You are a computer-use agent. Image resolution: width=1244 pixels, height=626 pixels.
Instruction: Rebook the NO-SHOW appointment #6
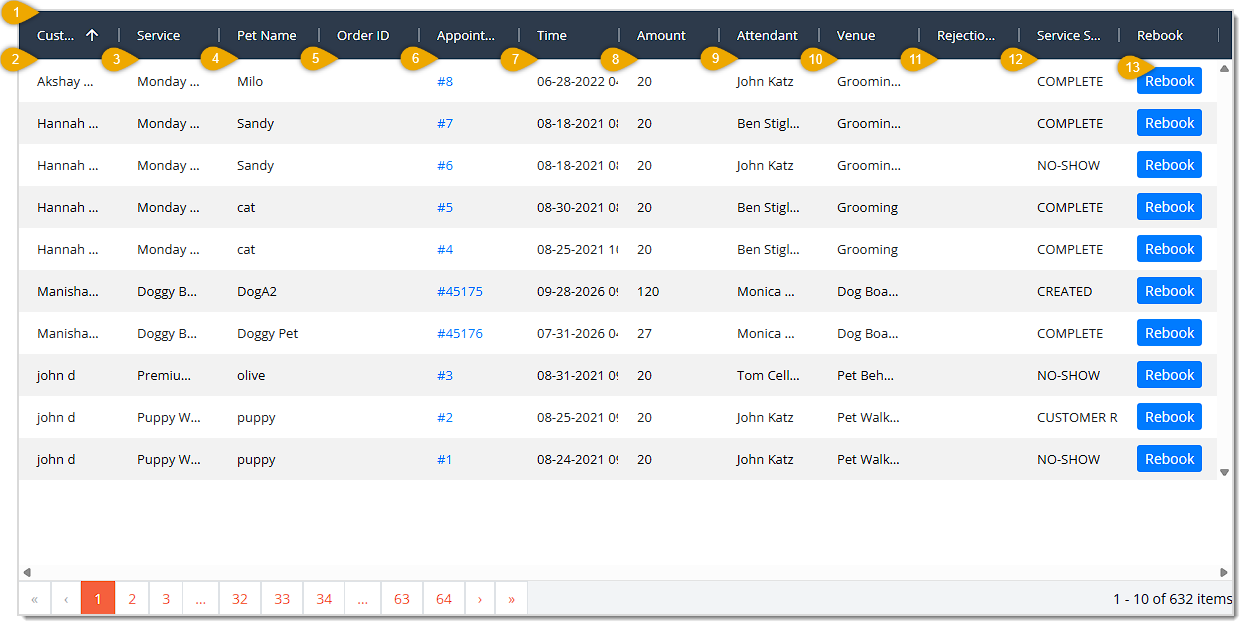coord(1169,165)
